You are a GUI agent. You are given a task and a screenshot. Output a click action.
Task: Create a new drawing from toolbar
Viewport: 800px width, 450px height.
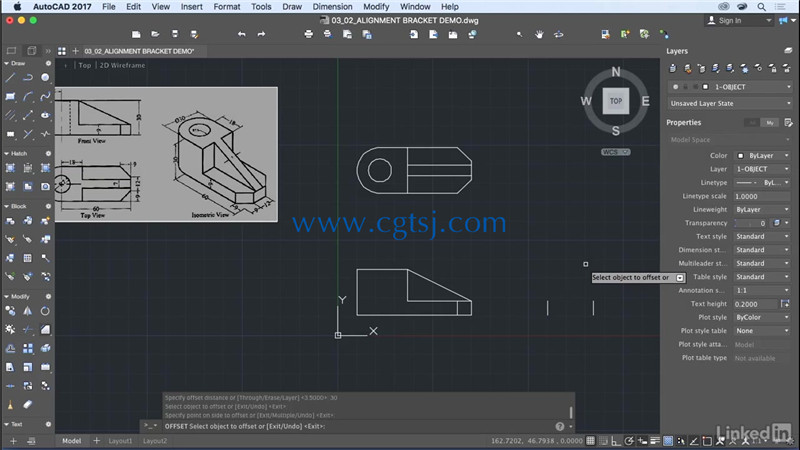click(136, 34)
